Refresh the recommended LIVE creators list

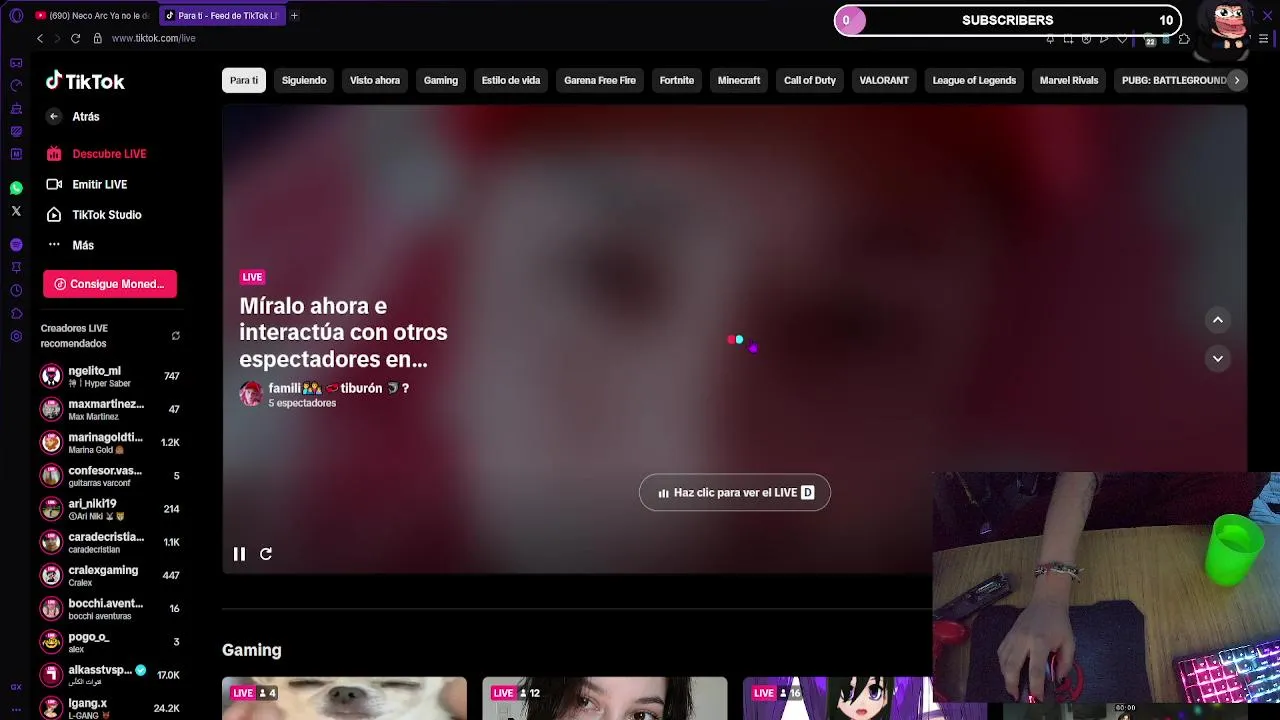(175, 336)
